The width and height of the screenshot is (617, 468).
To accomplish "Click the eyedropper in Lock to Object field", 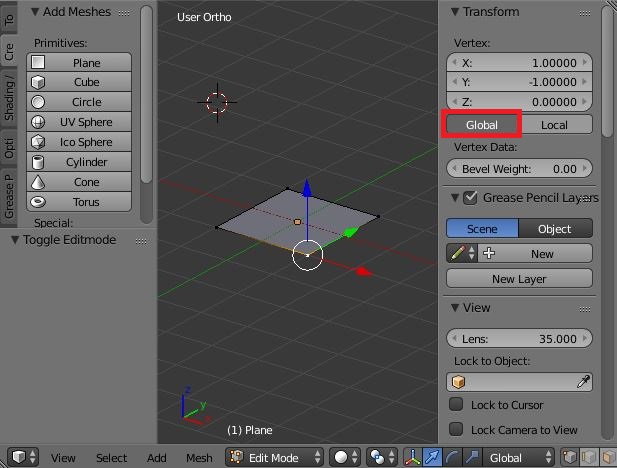I will pos(583,381).
